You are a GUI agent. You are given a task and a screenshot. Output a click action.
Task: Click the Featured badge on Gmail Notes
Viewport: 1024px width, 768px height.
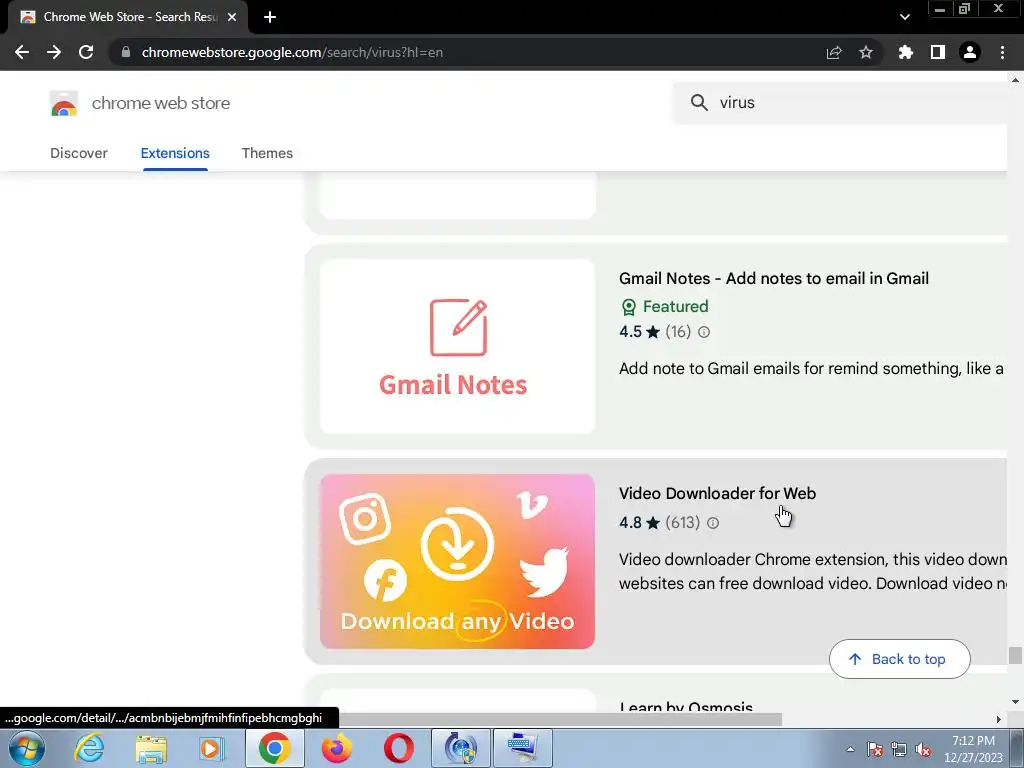(664, 306)
